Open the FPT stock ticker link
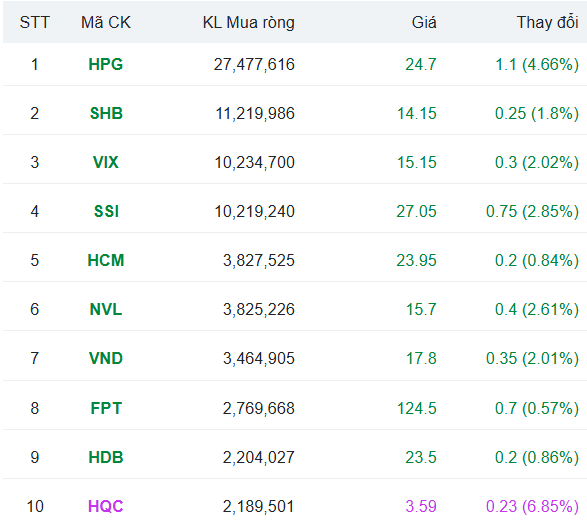The width and height of the screenshot is (587, 522). (106, 408)
